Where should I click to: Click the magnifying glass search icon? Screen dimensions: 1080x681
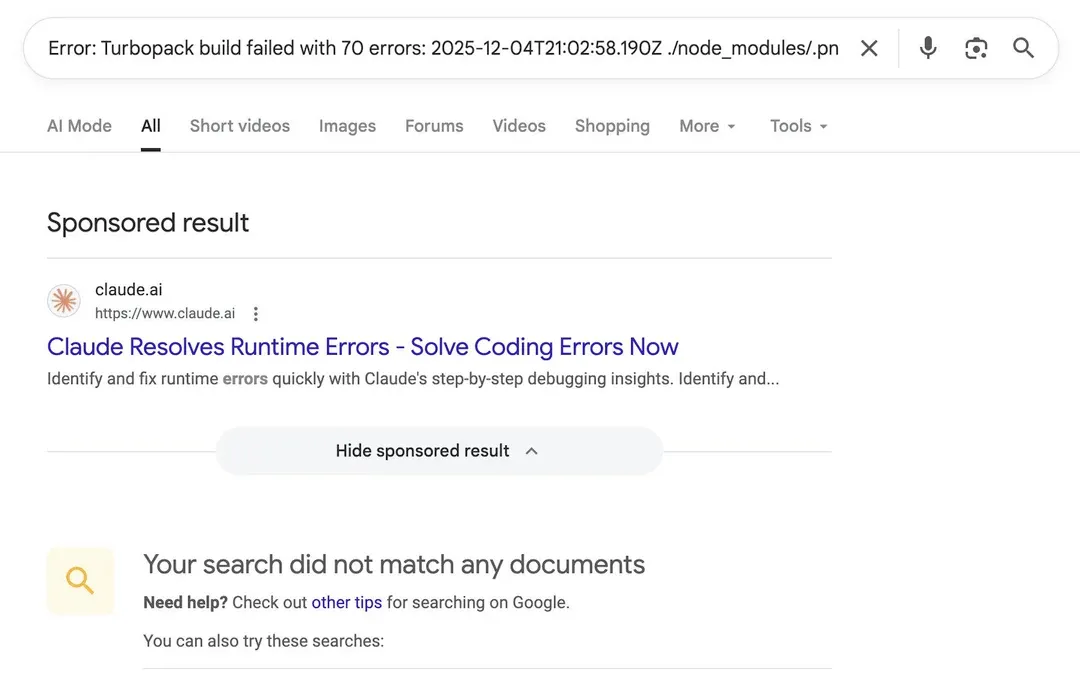click(x=1023, y=47)
